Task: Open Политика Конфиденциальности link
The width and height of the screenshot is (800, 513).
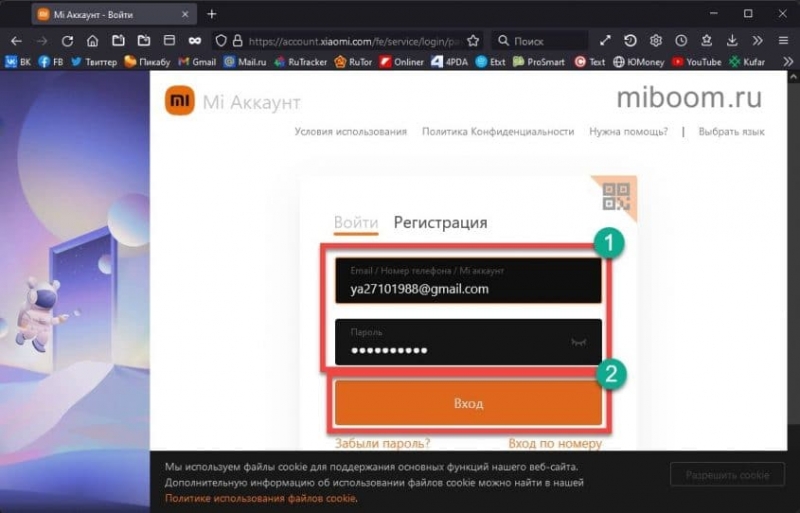Action: click(x=498, y=132)
